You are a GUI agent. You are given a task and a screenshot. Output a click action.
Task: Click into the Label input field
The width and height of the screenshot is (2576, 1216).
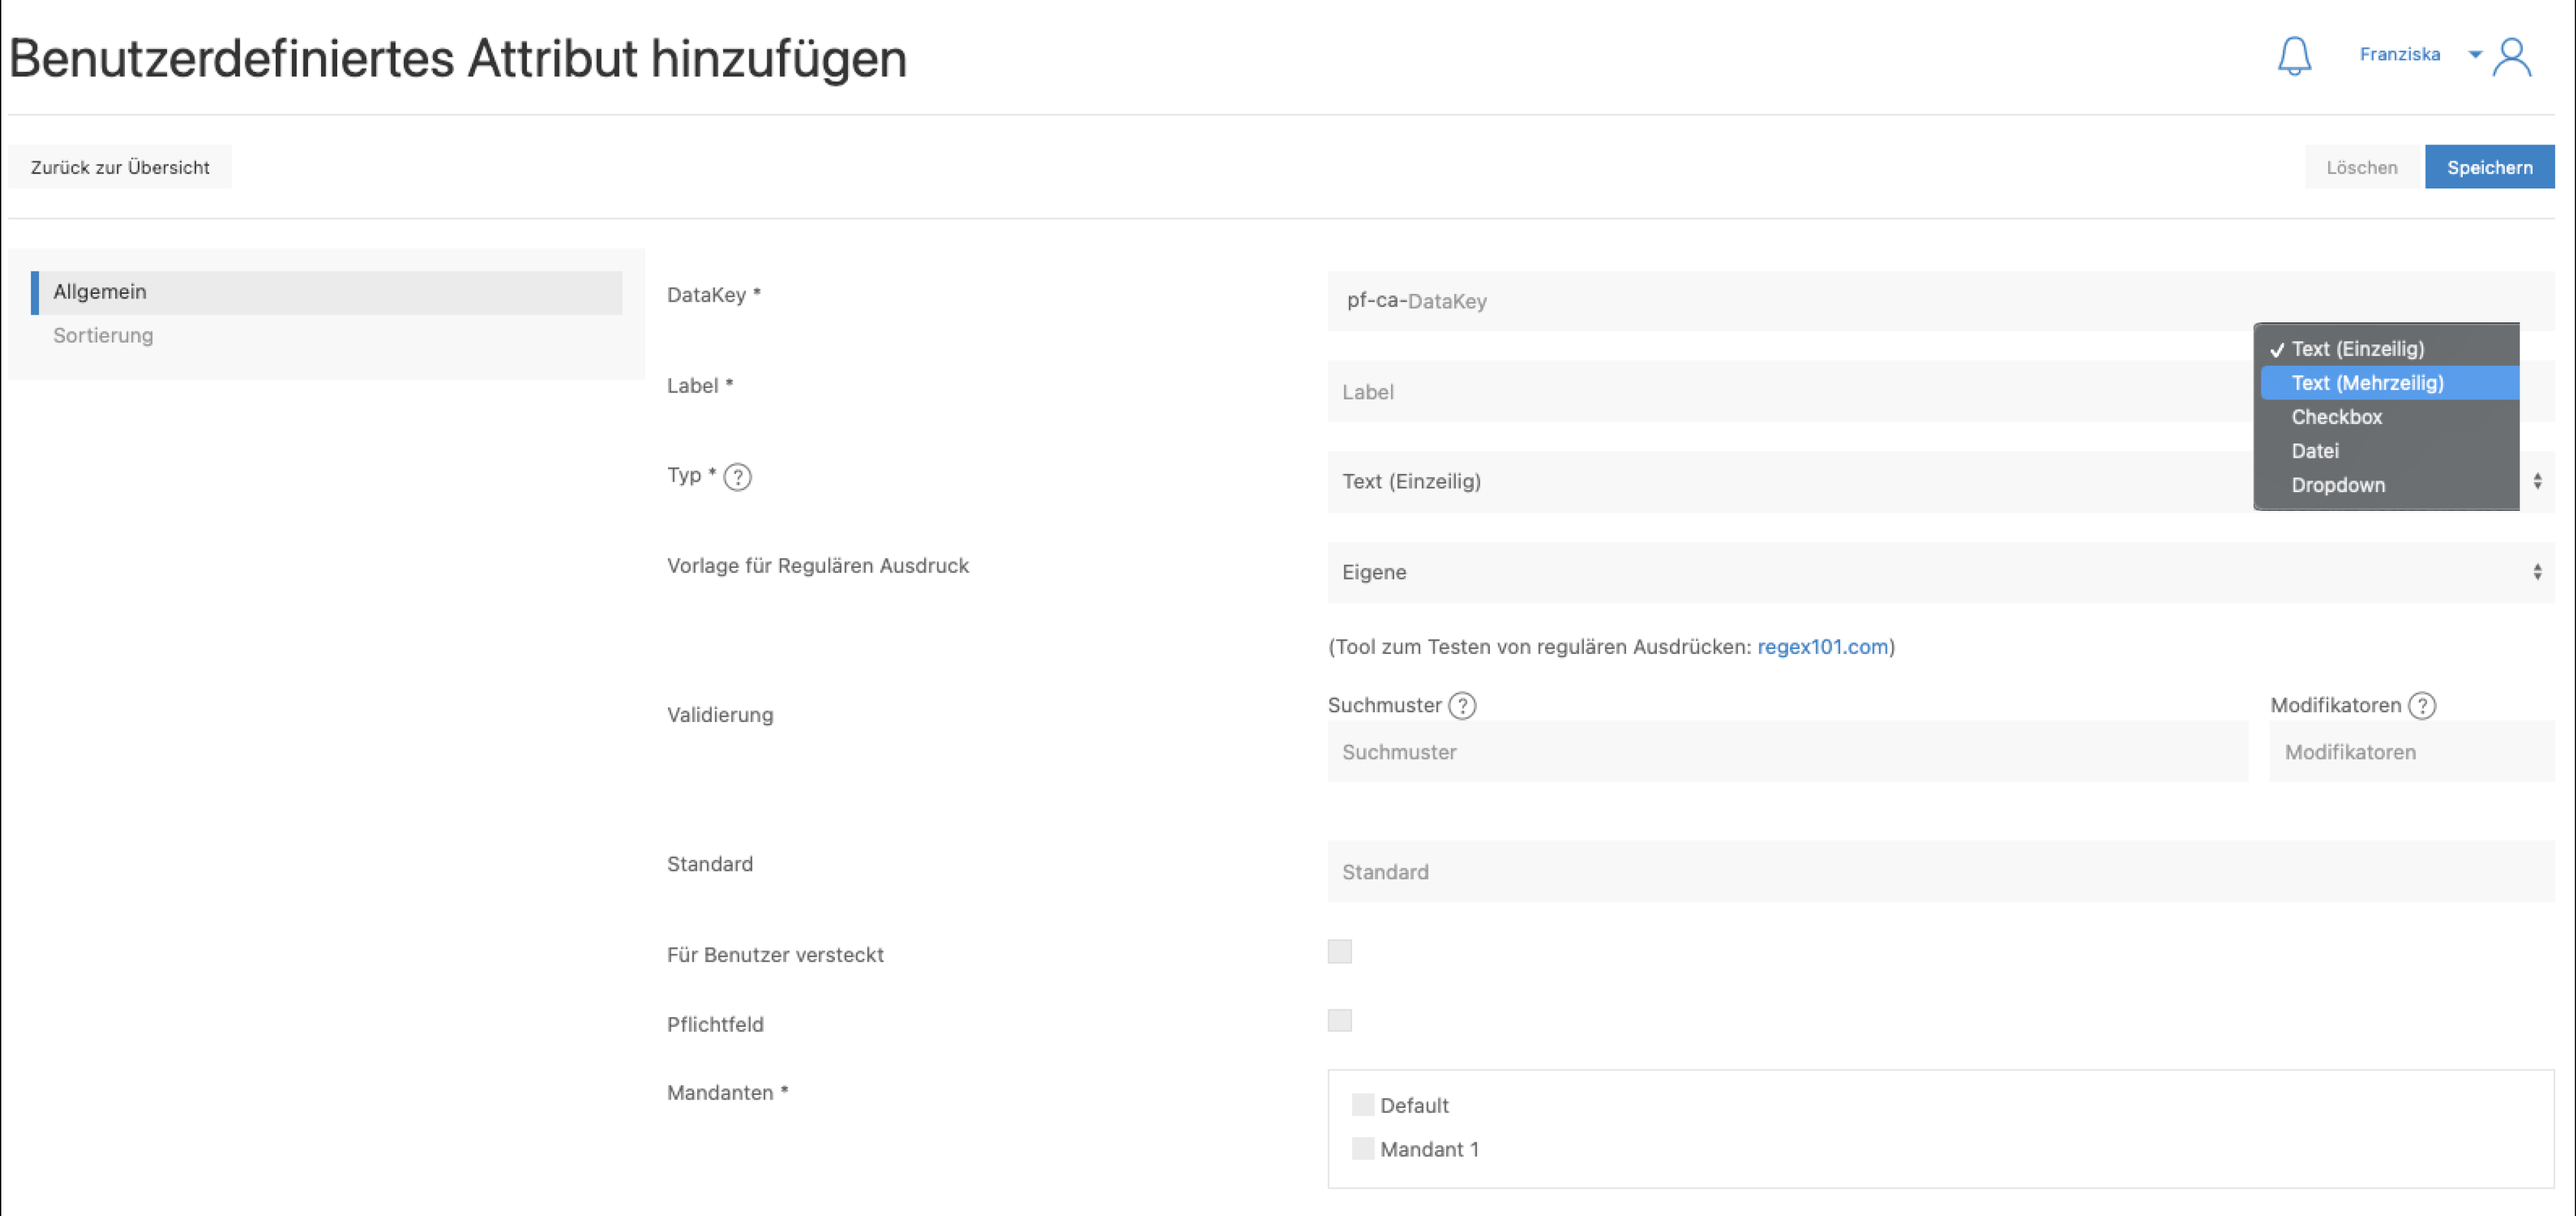click(1780, 392)
